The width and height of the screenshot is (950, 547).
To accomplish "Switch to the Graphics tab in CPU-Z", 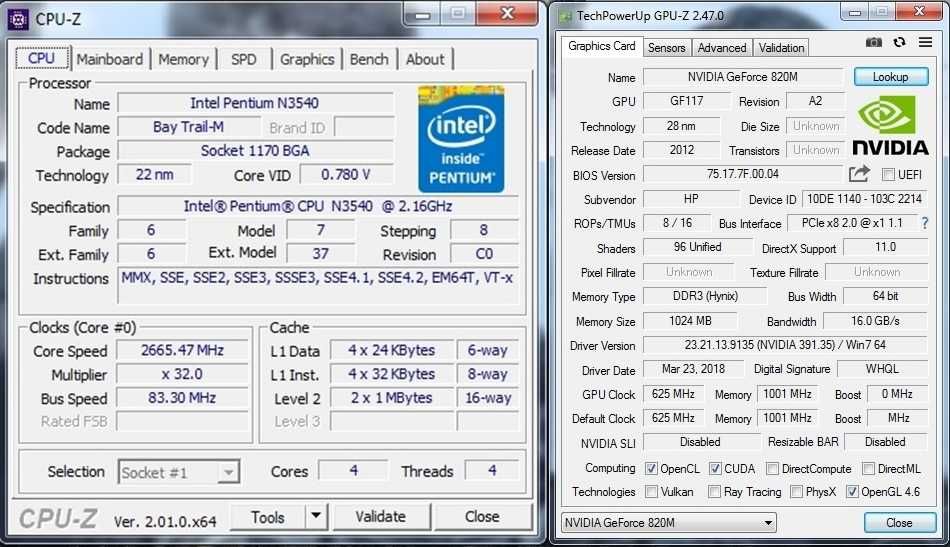I will [307, 59].
